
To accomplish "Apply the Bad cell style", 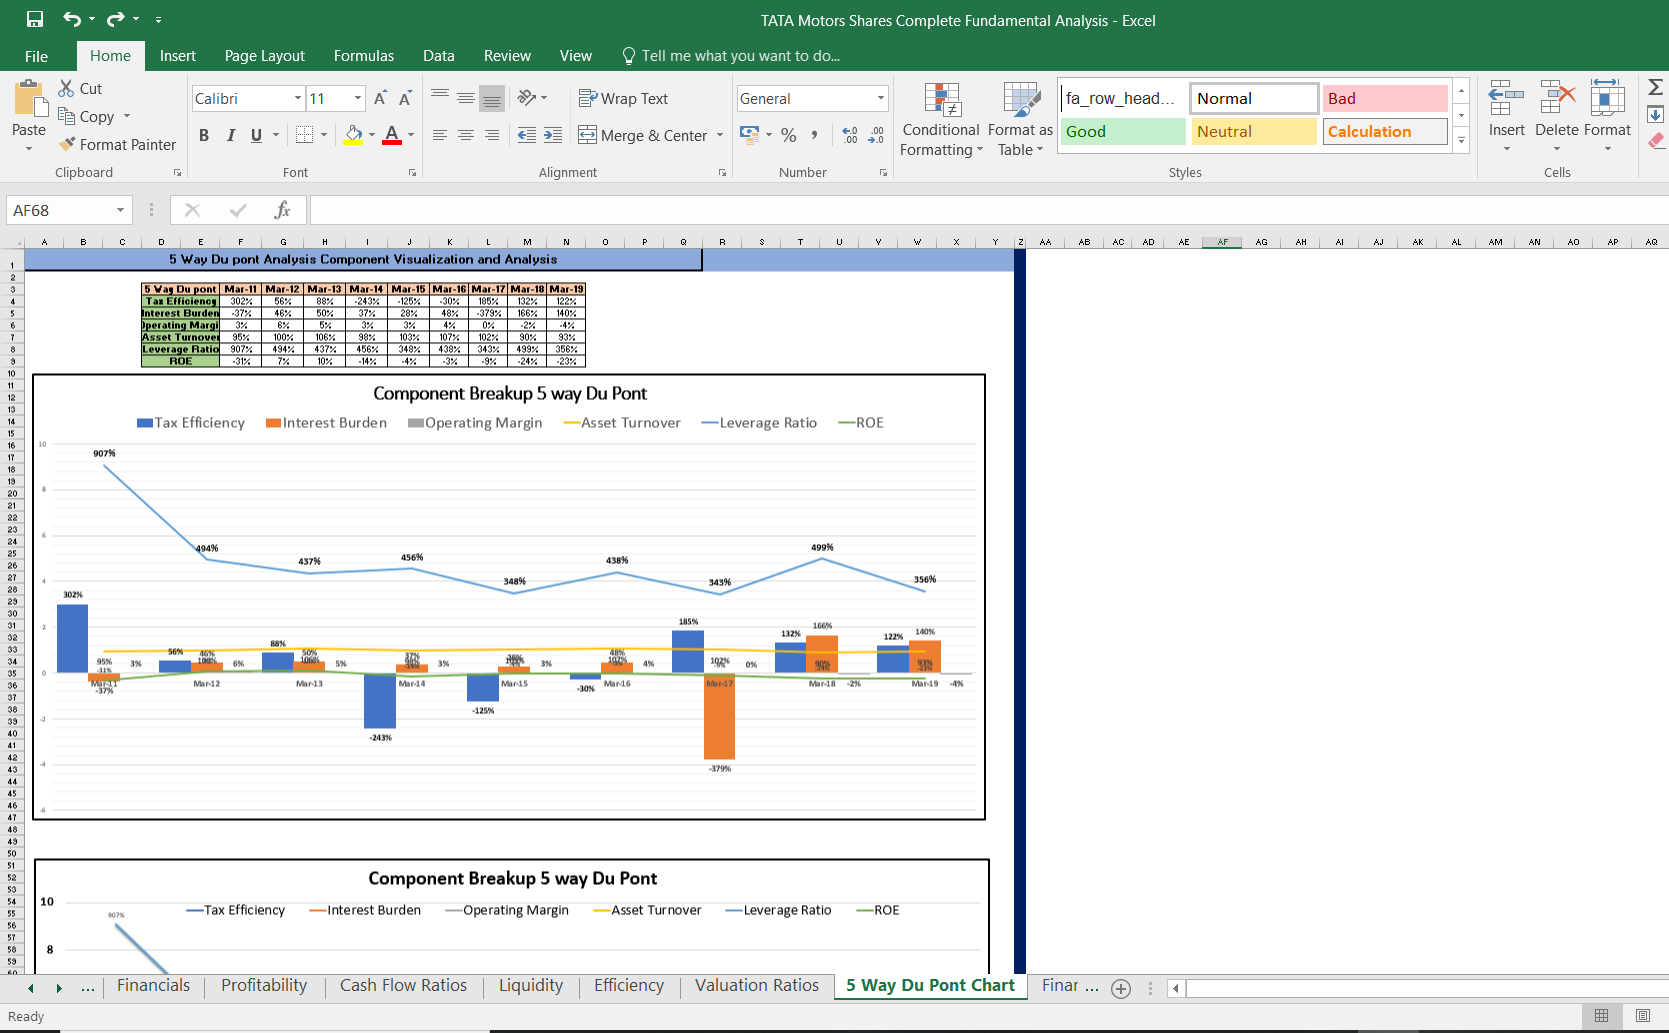I will [x=1385, y=98].
